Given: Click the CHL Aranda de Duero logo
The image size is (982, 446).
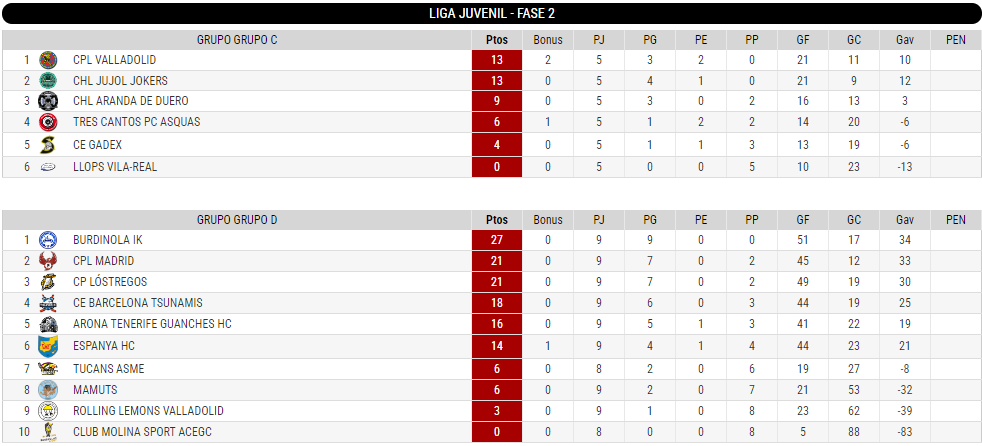Looking at the screenshot, I should 48,101.
